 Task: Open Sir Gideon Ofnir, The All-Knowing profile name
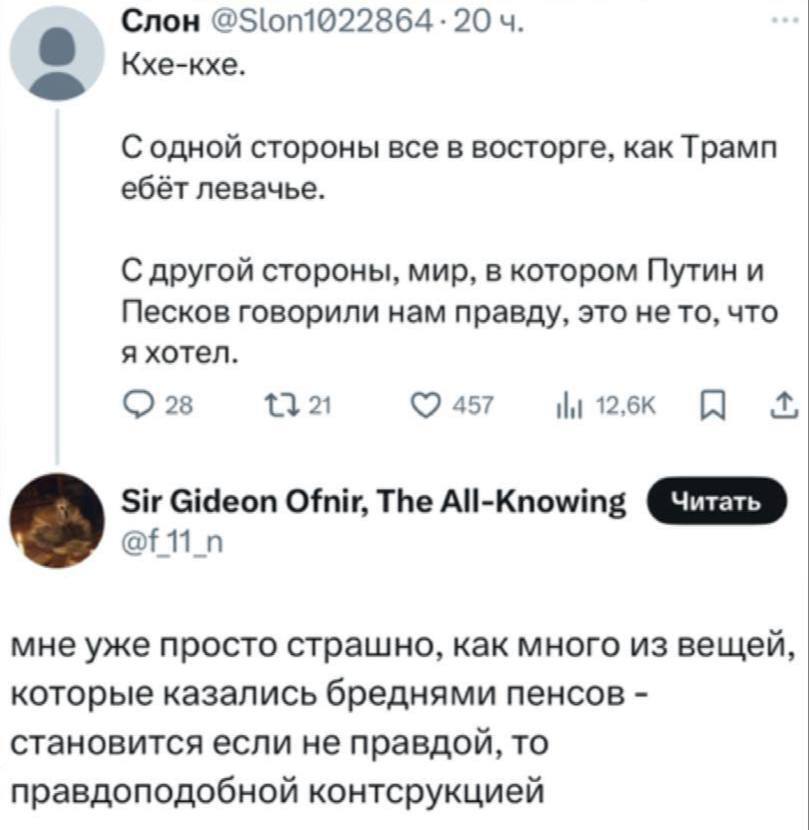pos(374,500)
